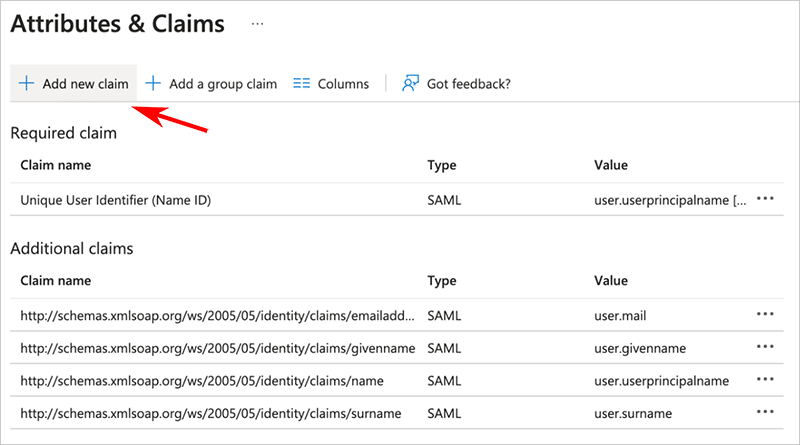Open ellipsis menu for user.givenname claim

tap(766, 347)
